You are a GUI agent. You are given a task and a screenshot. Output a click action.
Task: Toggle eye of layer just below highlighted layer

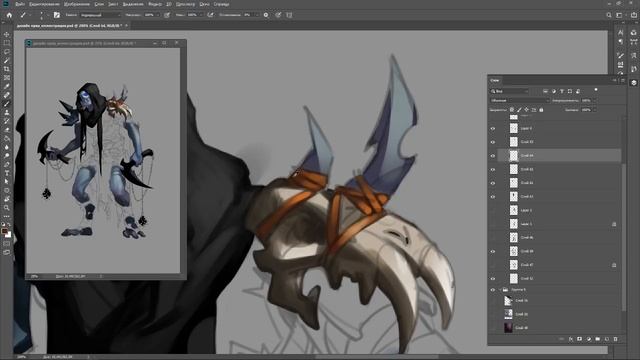[493, 169]
